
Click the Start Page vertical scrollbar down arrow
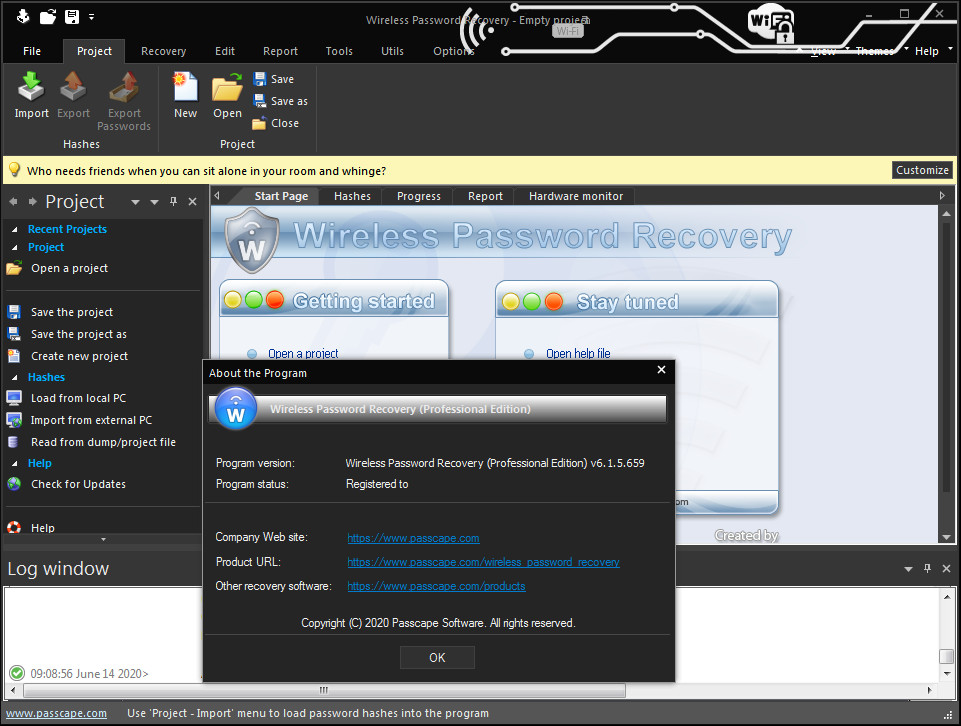pyautogui.click(x=946, y=537)
